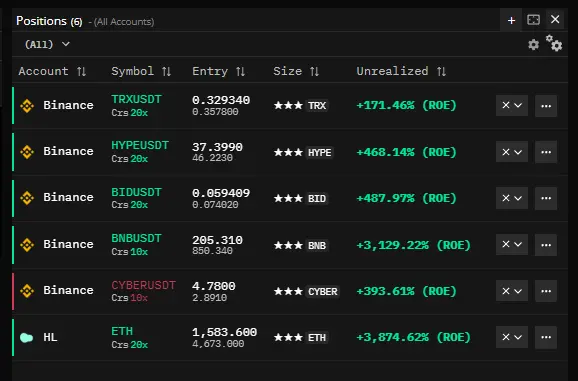Click the hidden size stars for HYPE
This screenshot has height=381, width=578.
(x=288, y=152)
